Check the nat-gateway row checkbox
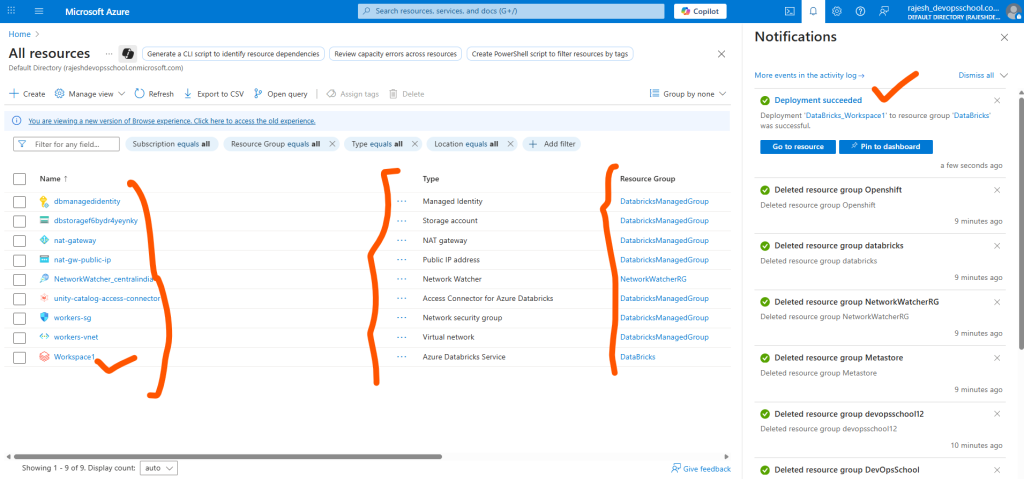This screenshot has height=479, width=1024. point(20,240)
